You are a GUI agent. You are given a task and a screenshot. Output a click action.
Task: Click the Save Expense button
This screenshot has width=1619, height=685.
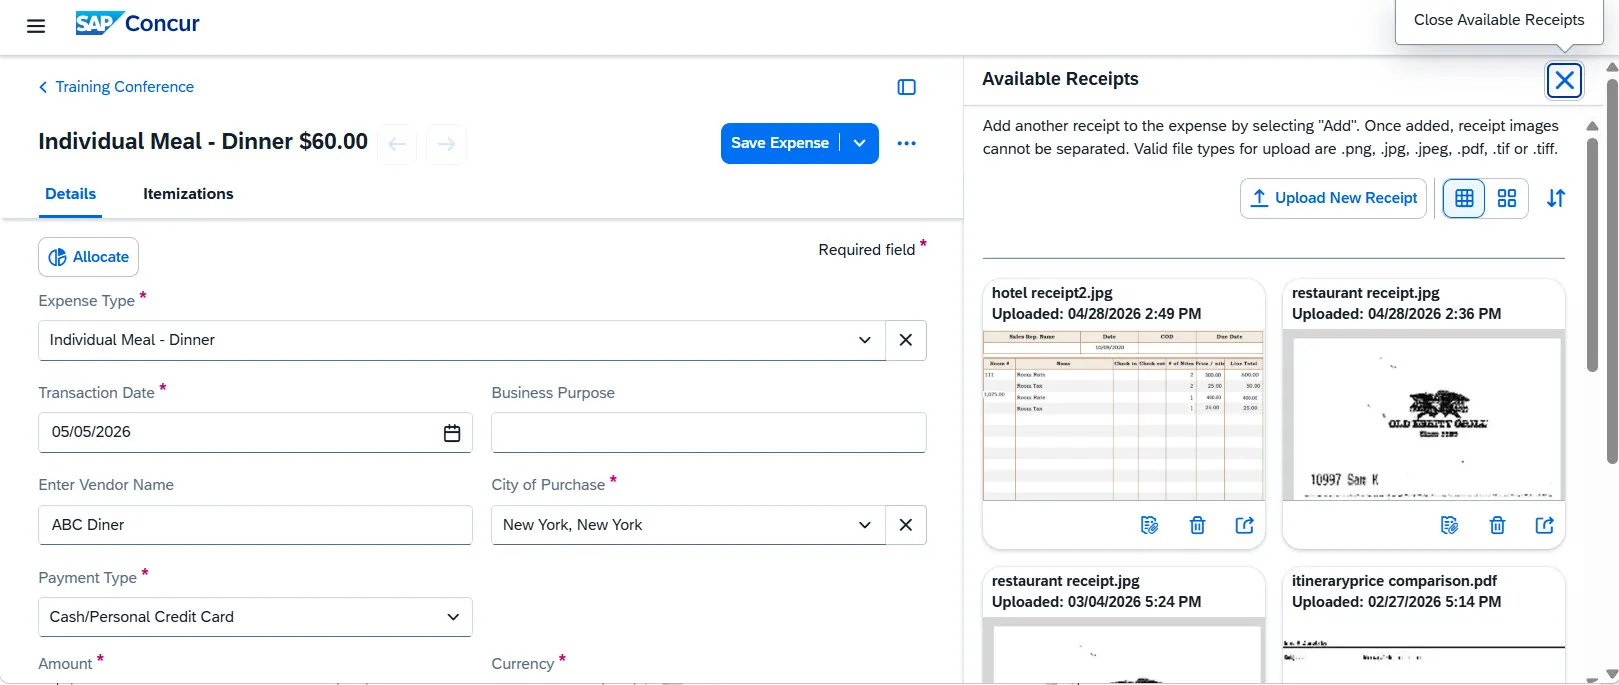780,143
